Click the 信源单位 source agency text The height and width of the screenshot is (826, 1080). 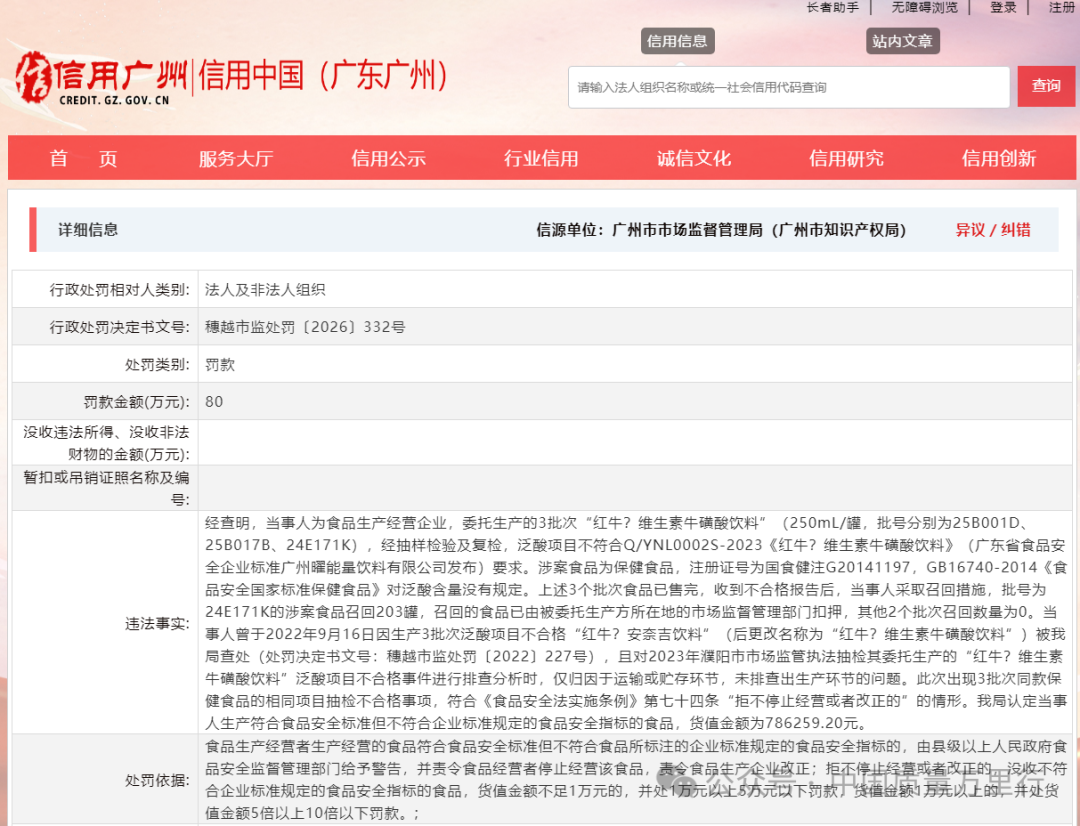click(x=721, y=230)
